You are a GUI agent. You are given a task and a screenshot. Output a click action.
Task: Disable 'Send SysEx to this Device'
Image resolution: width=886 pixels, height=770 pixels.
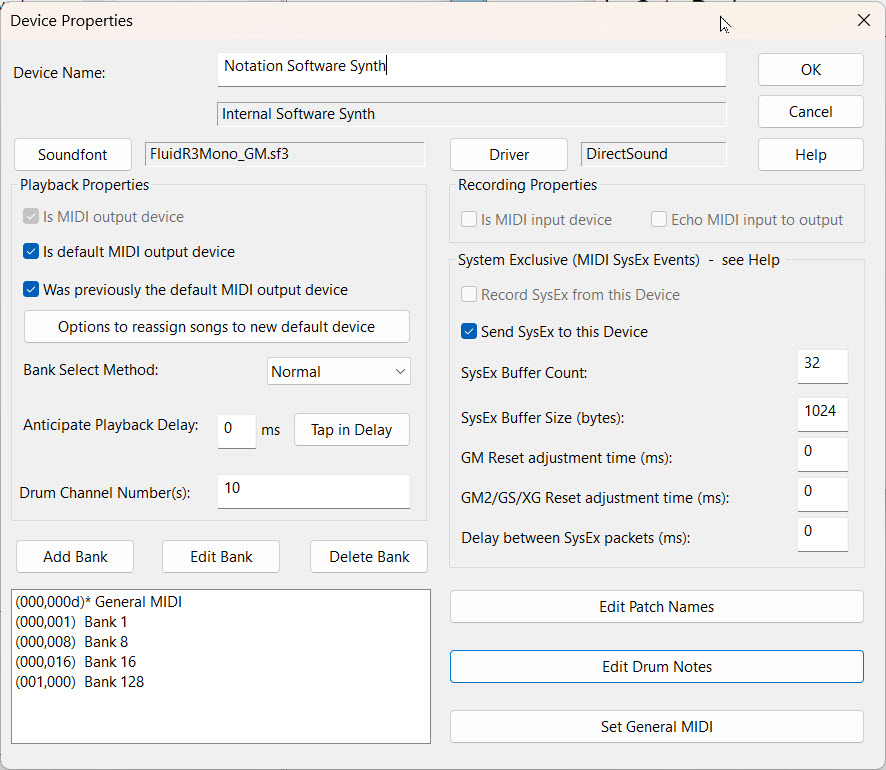(469, 332)
